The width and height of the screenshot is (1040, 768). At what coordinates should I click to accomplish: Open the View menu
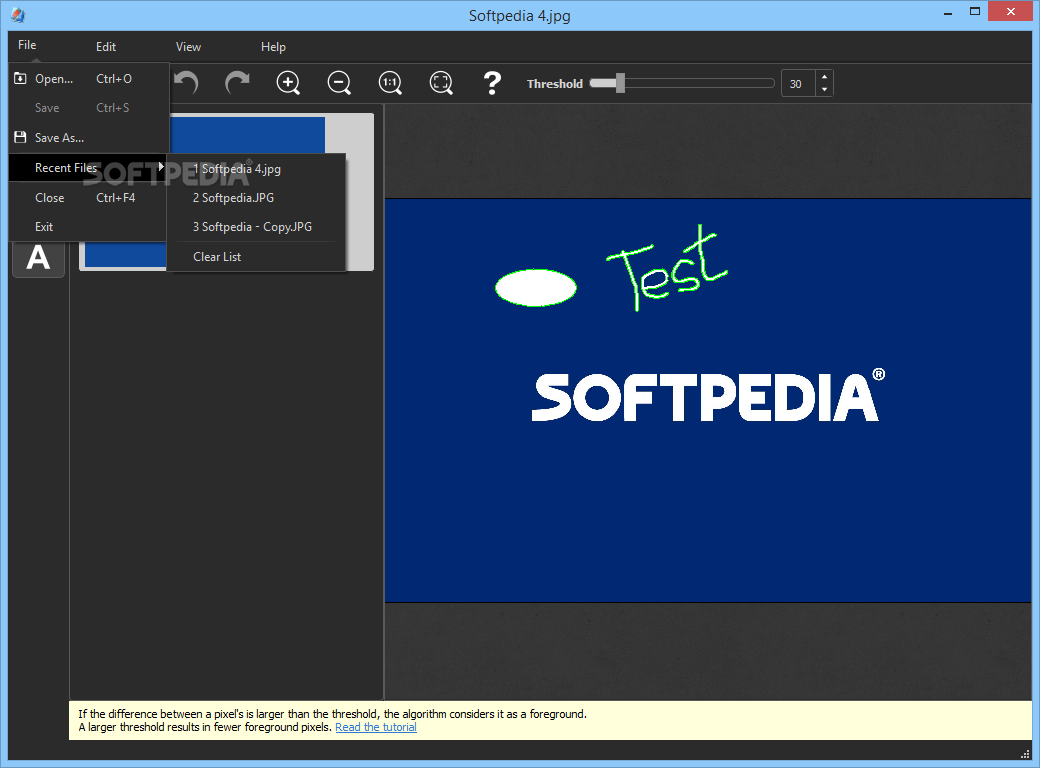tap(188, 46)
